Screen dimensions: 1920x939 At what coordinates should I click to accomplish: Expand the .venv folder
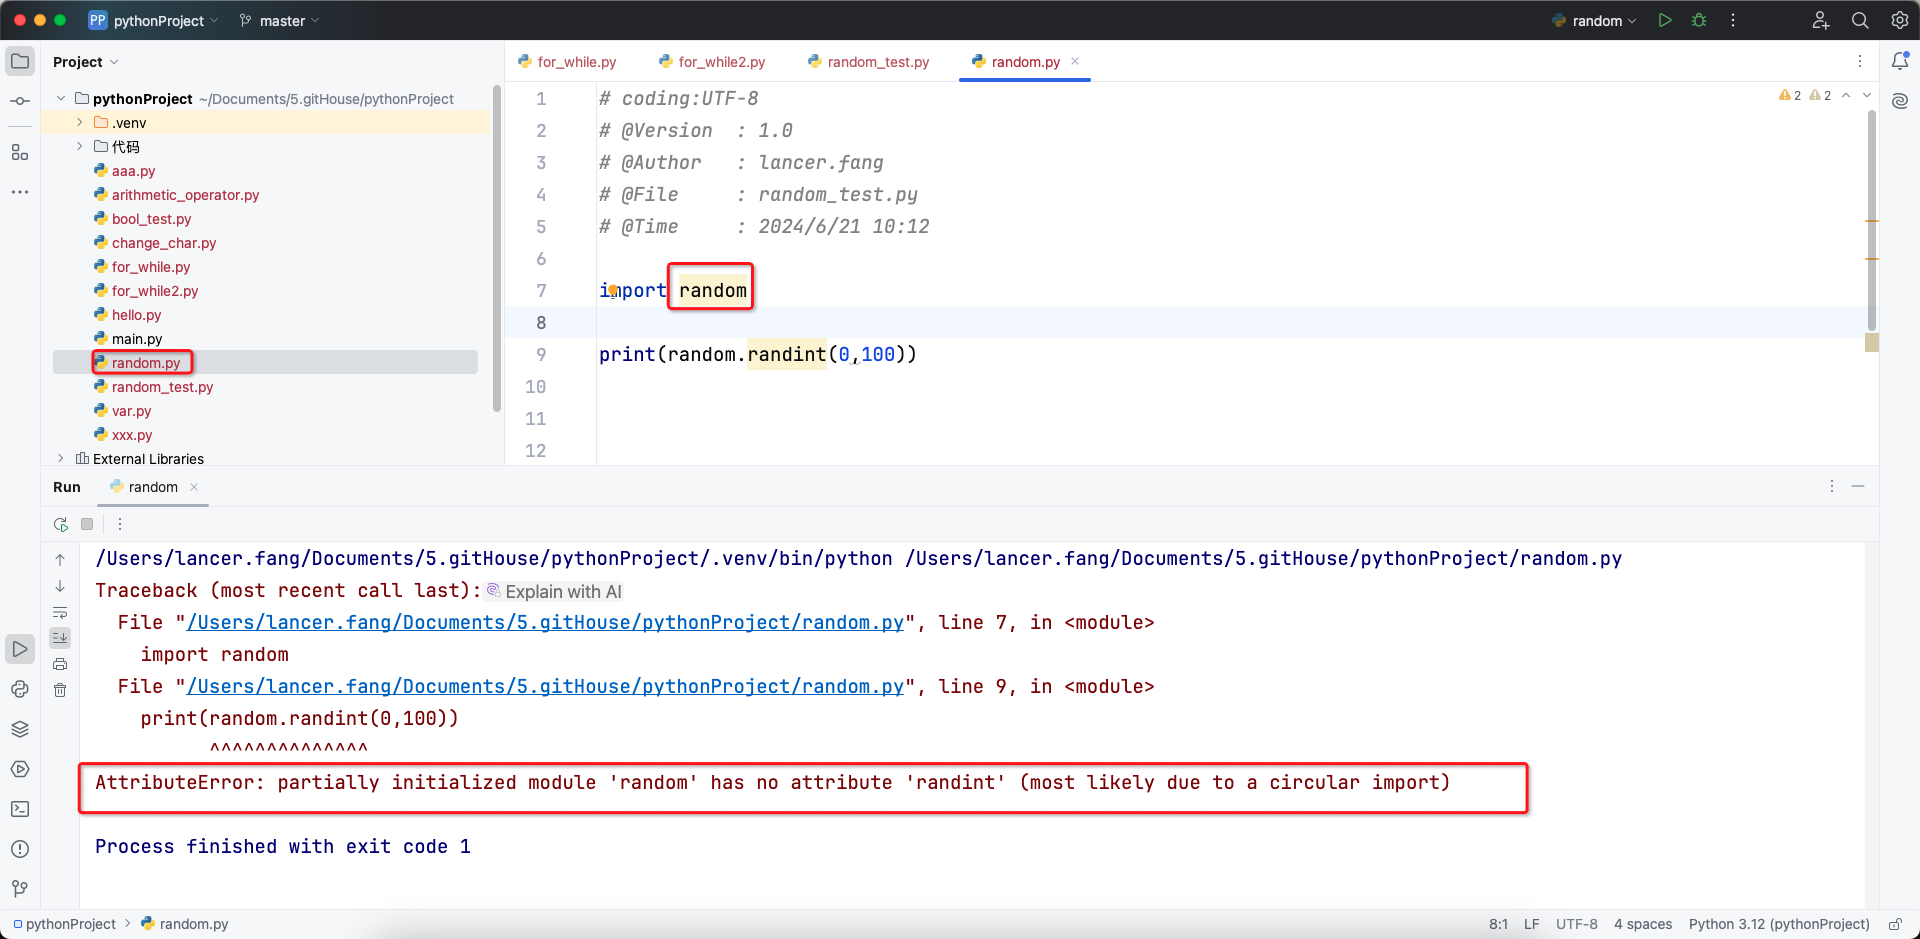[80, 123]
